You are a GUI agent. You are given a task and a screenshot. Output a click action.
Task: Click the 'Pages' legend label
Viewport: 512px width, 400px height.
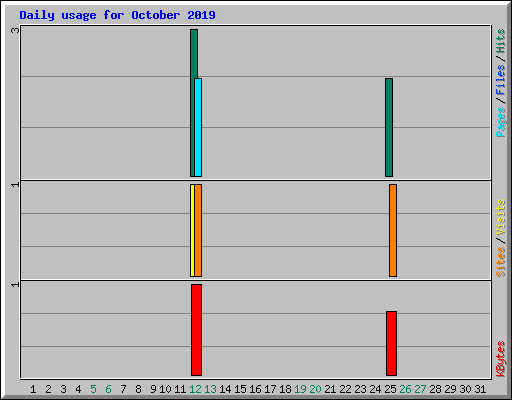click(x=501, y=122)
